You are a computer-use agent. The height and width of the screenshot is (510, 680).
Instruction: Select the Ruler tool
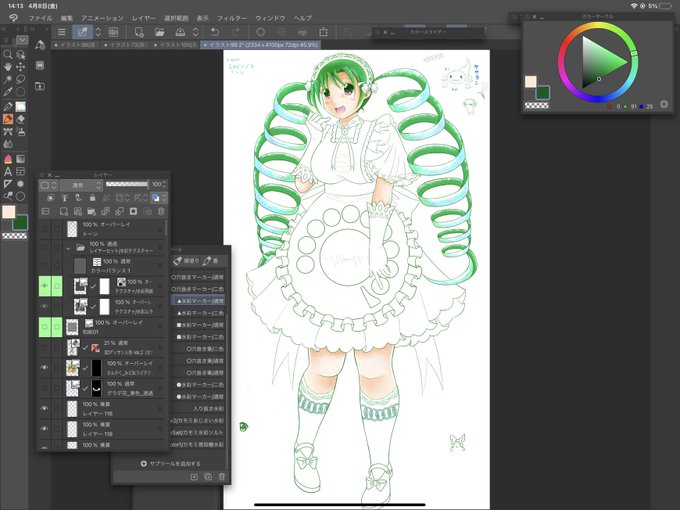(x=8, y=184)
